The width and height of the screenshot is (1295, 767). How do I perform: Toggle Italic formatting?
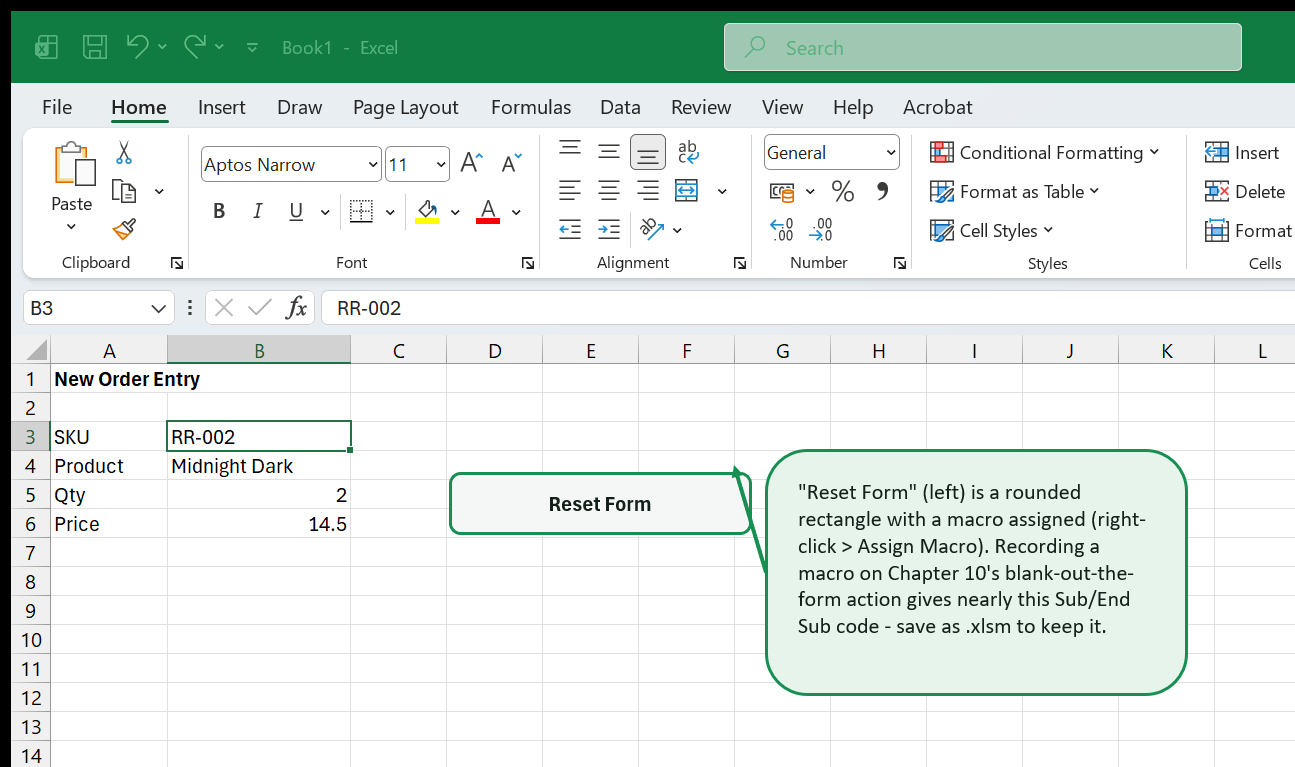click(258, 211)
